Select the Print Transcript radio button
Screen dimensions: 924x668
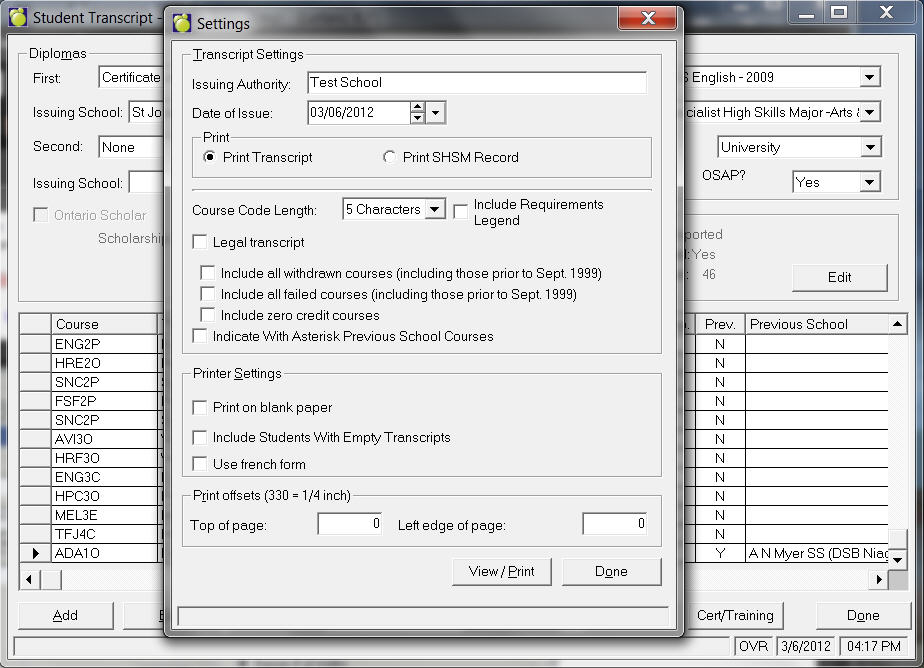[210, 157]
